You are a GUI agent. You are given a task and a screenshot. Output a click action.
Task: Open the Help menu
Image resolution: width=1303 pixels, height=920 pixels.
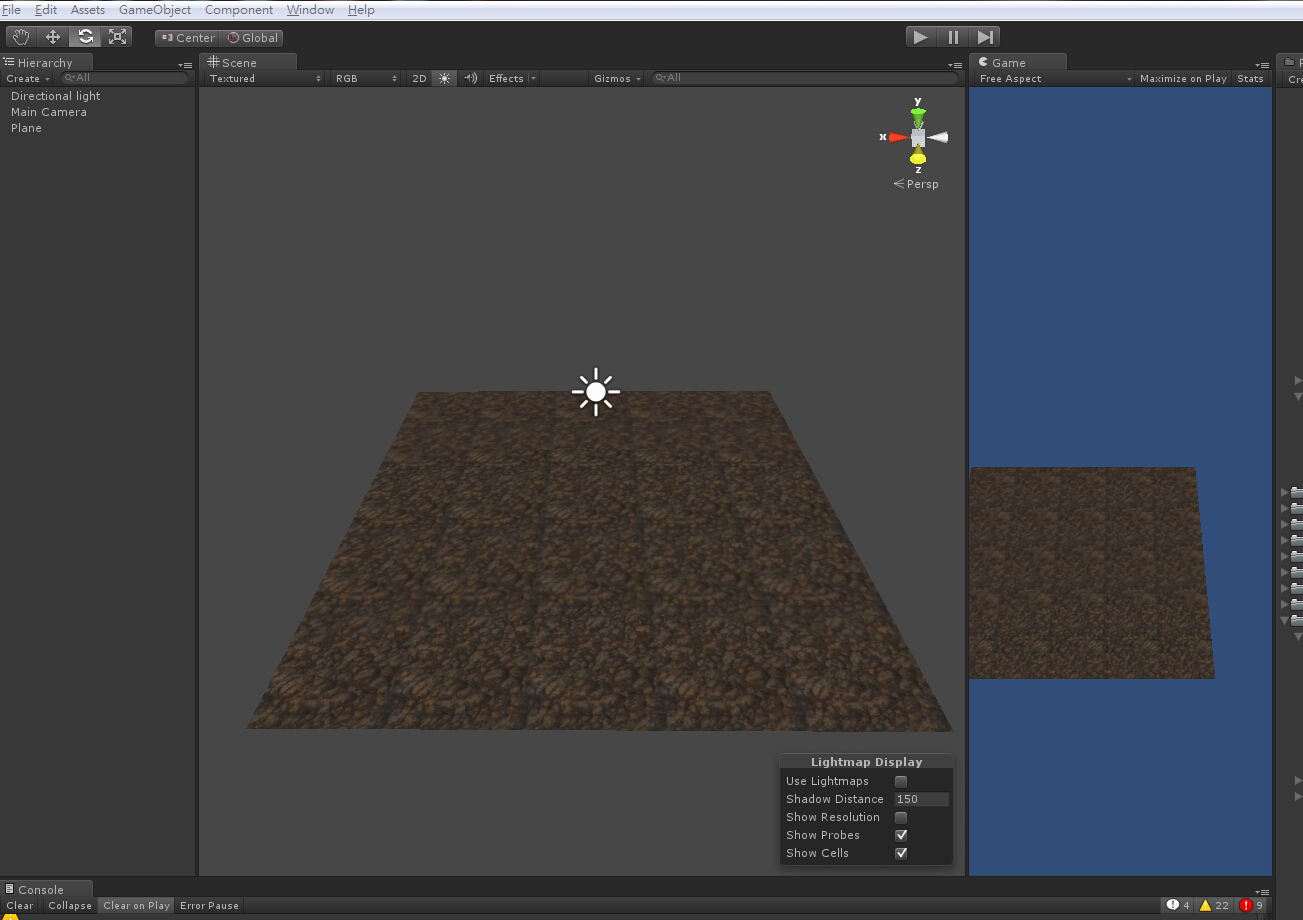(361, 10)
